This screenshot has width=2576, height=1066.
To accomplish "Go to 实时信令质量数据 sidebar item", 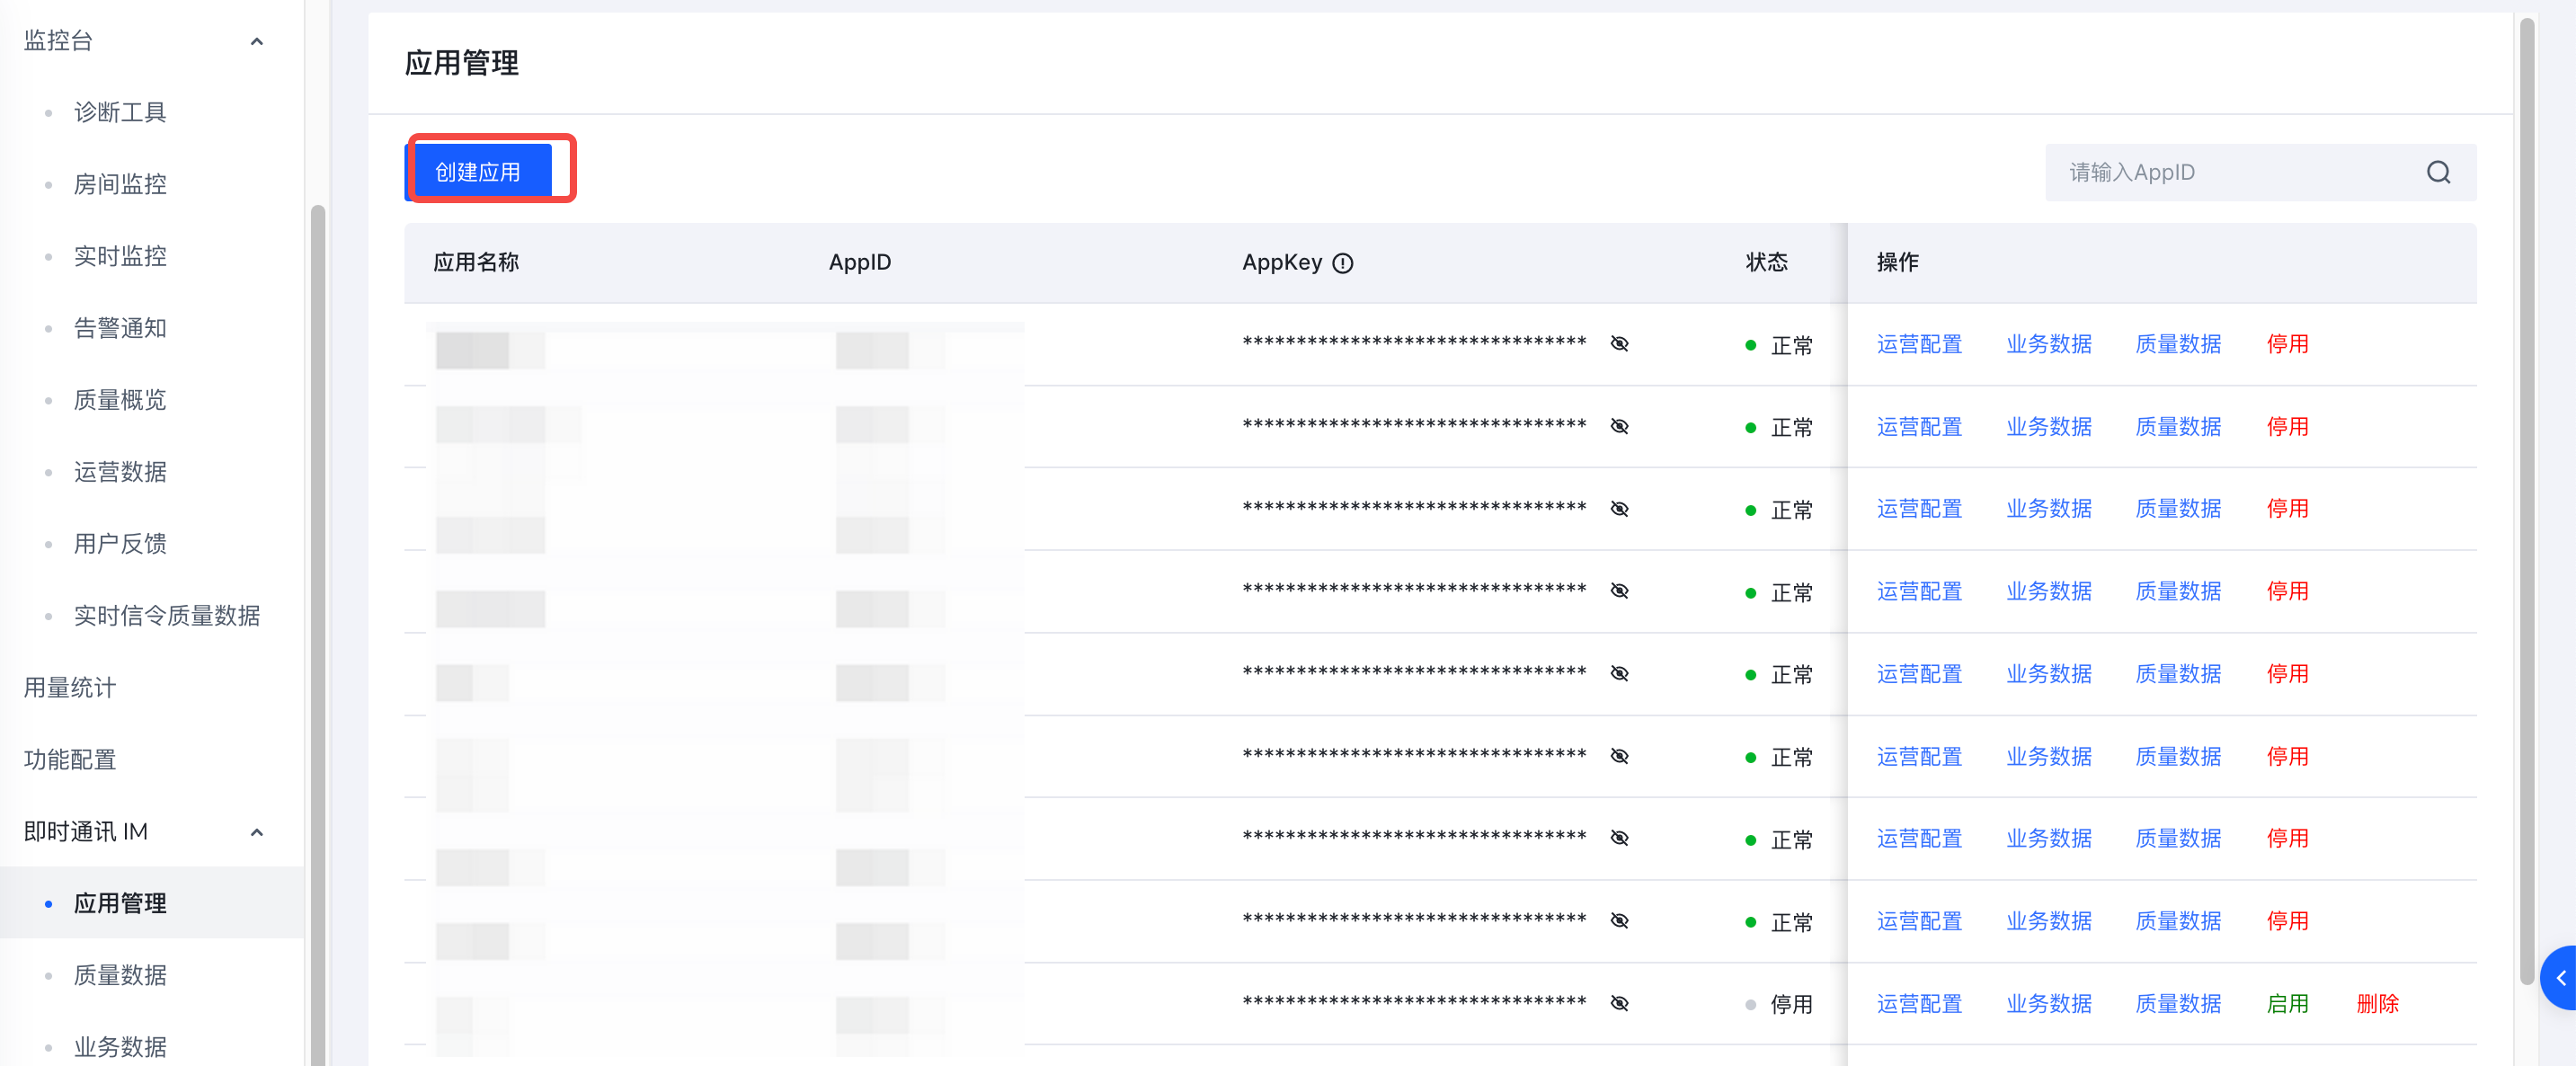I will point(167,616).
